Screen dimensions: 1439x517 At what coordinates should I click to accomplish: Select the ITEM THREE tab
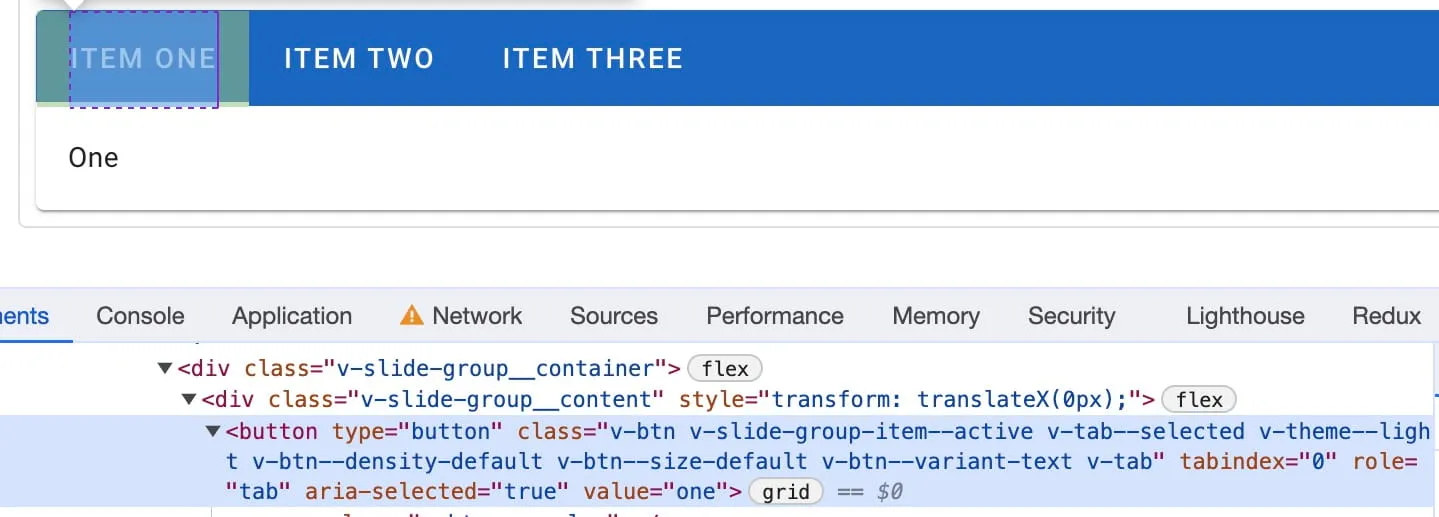point(592,59)
